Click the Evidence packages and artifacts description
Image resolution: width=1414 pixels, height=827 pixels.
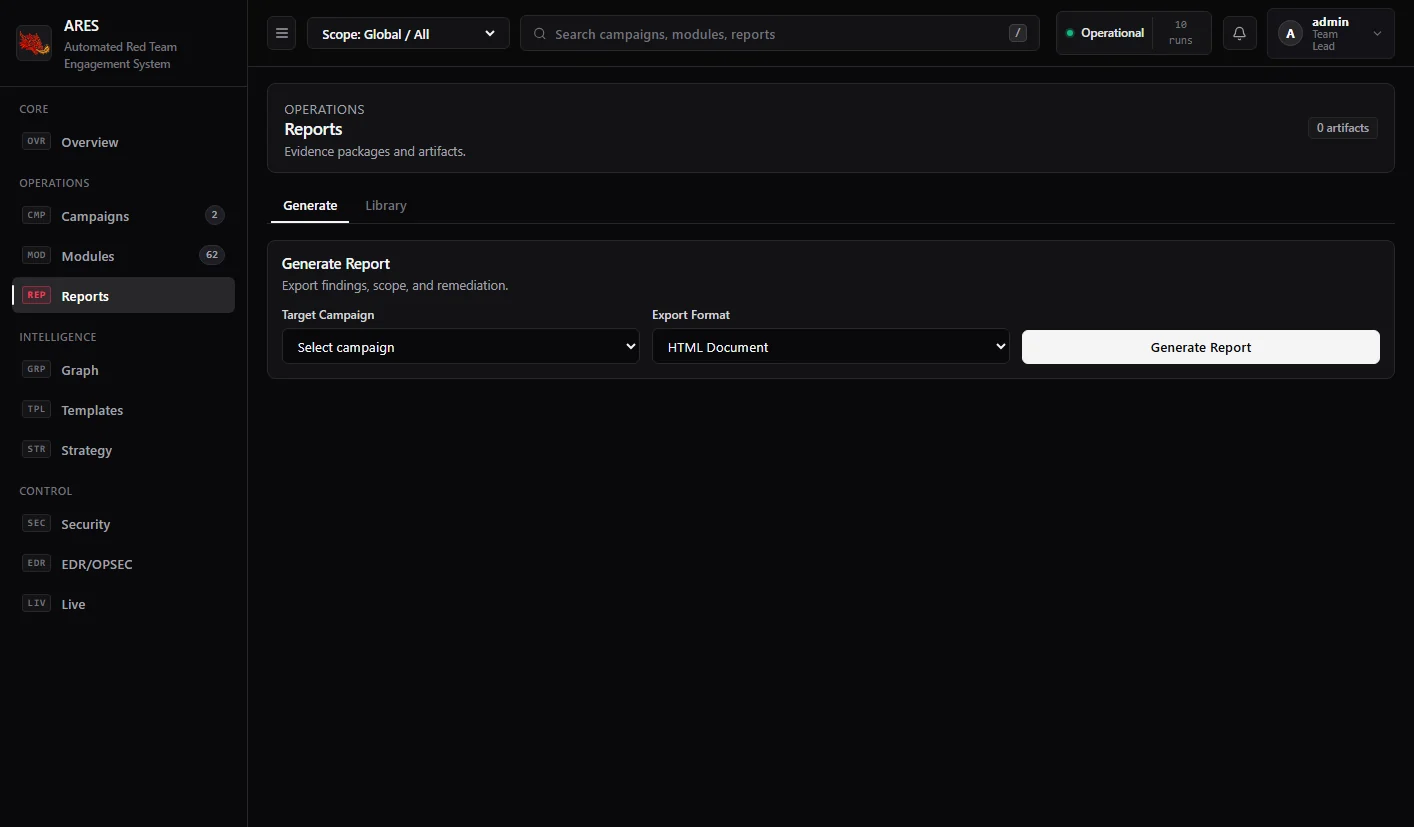tap(375, 152)
